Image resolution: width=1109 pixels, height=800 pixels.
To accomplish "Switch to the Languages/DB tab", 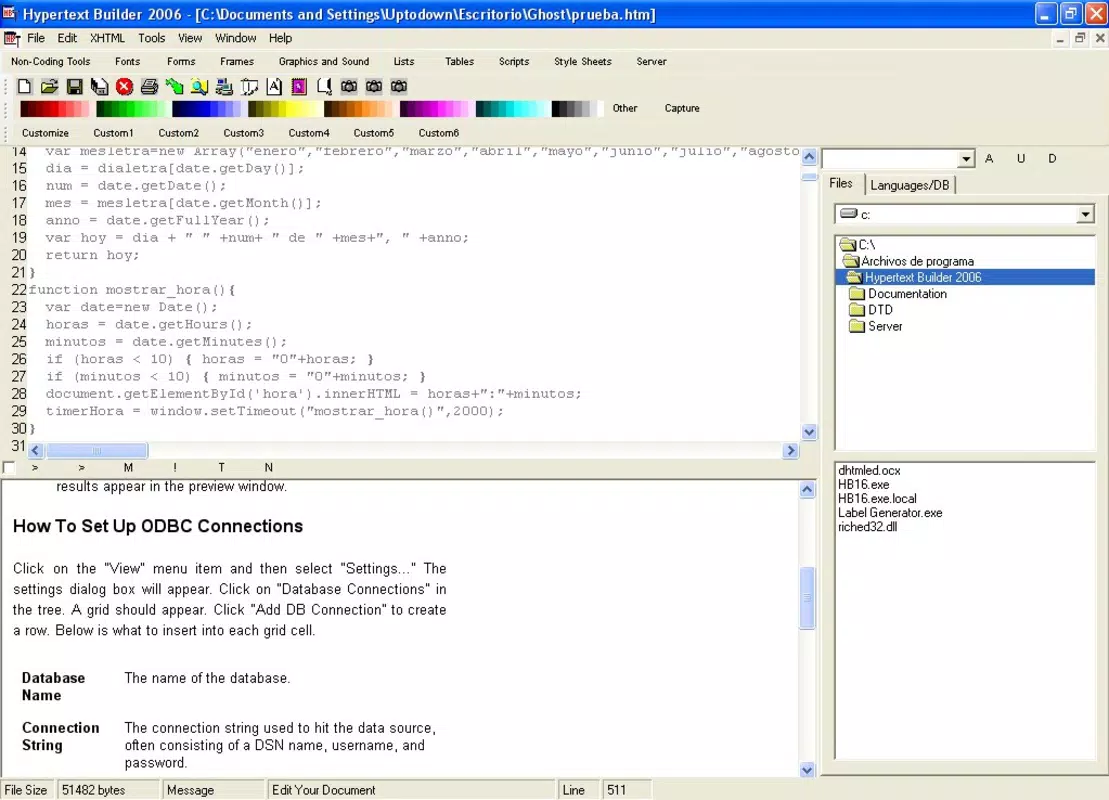I will click(x=910, y=185).
